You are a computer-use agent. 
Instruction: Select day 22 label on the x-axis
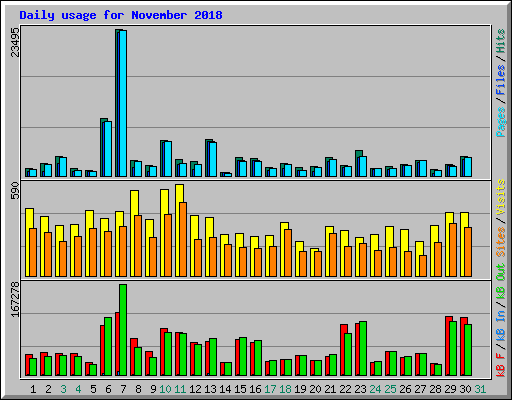345,389
